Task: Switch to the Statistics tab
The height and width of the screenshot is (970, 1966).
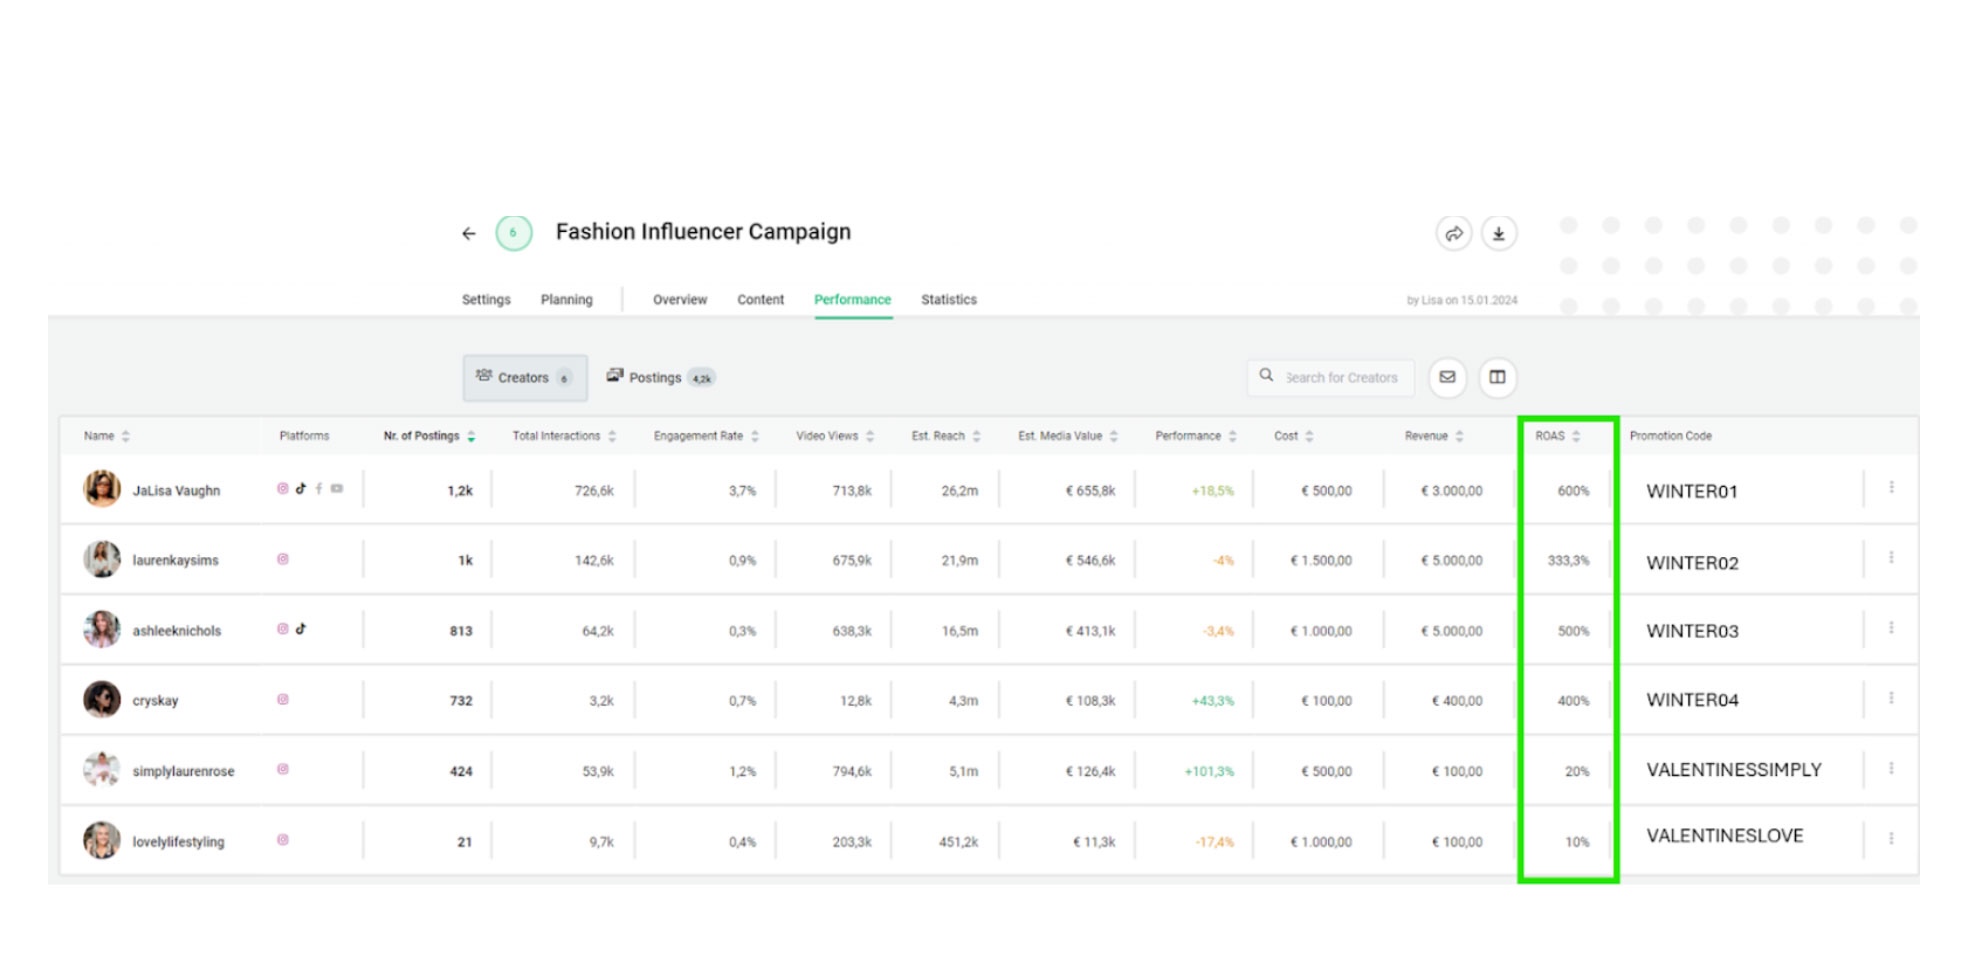Action: point(948,300)
